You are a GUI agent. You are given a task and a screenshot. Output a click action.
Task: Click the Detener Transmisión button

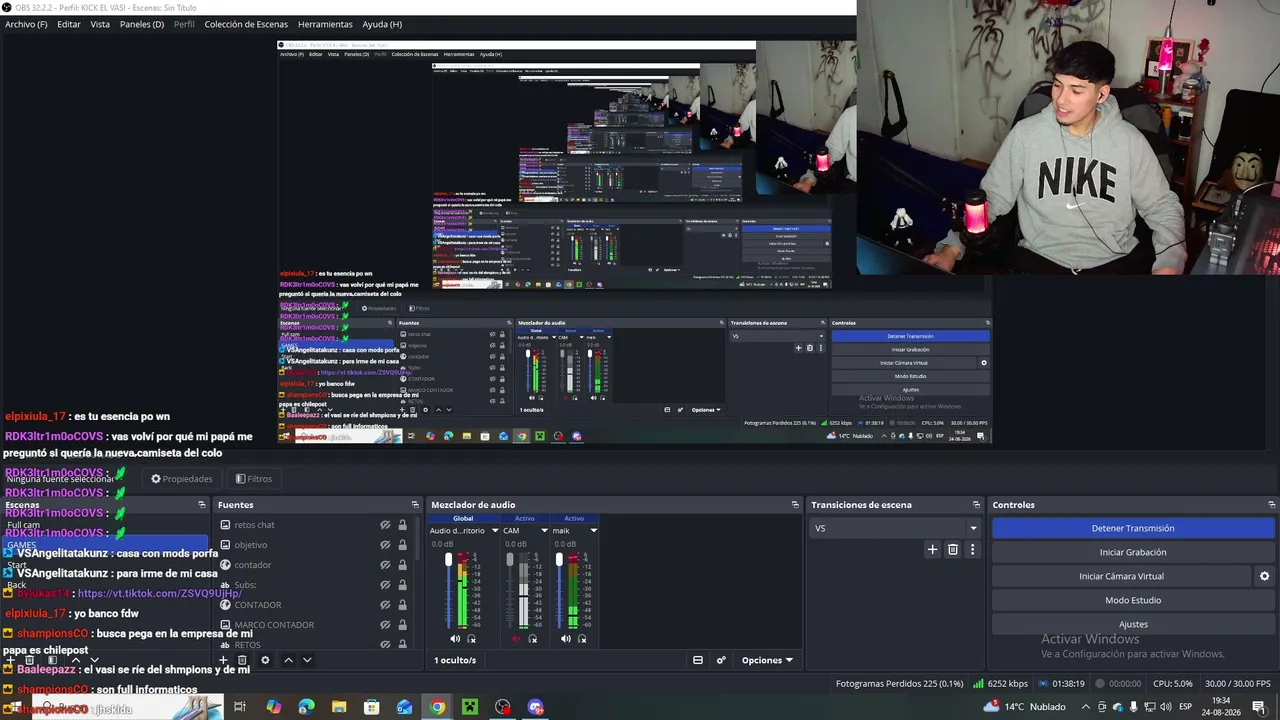pyautogui.click(x=1133, y=528)
